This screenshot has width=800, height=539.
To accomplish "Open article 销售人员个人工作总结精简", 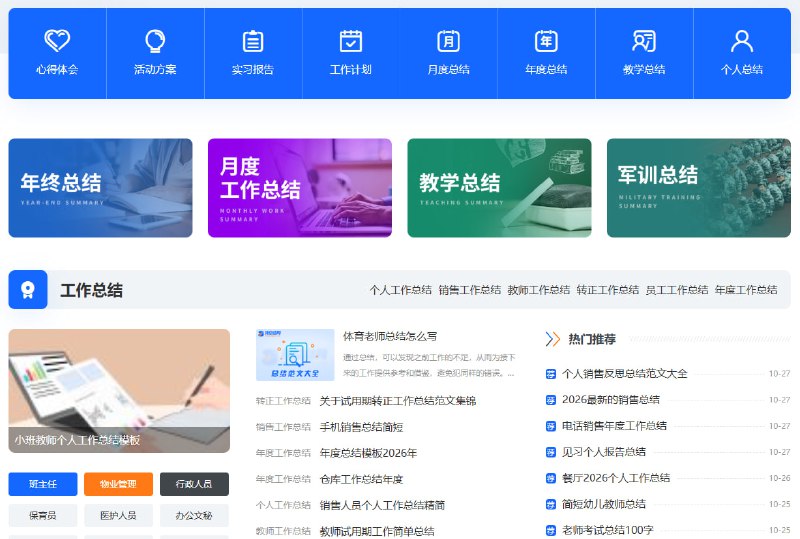I will pyautogui.click(x=382, y=505).
